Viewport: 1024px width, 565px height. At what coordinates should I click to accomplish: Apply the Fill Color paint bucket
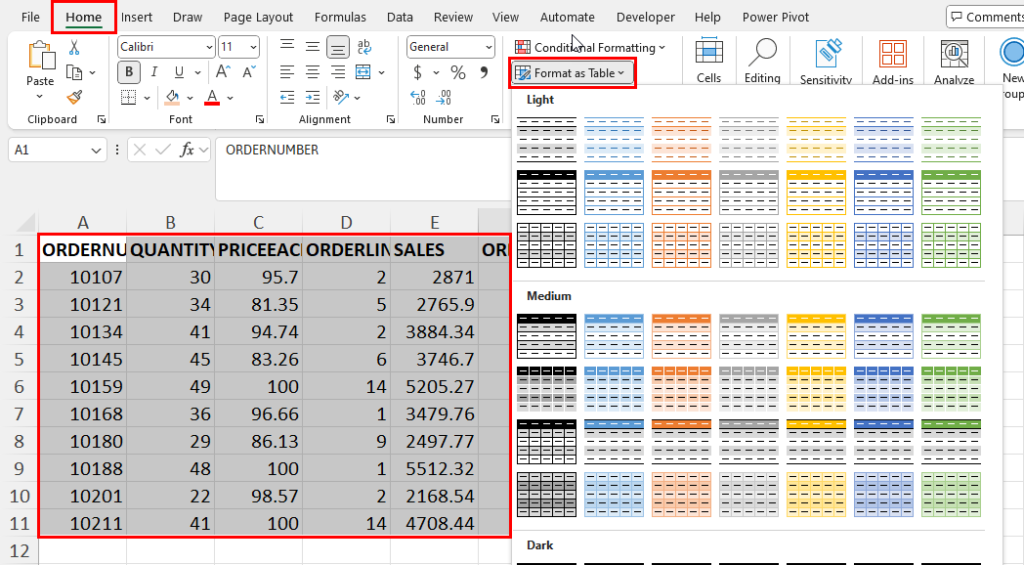click(172, 98)
